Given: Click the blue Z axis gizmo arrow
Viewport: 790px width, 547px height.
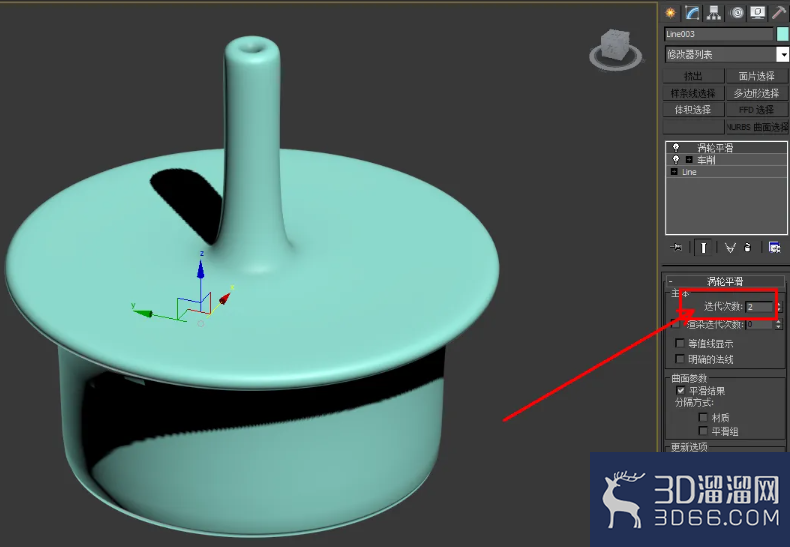Looking at the screenshot, I should 201,267.
